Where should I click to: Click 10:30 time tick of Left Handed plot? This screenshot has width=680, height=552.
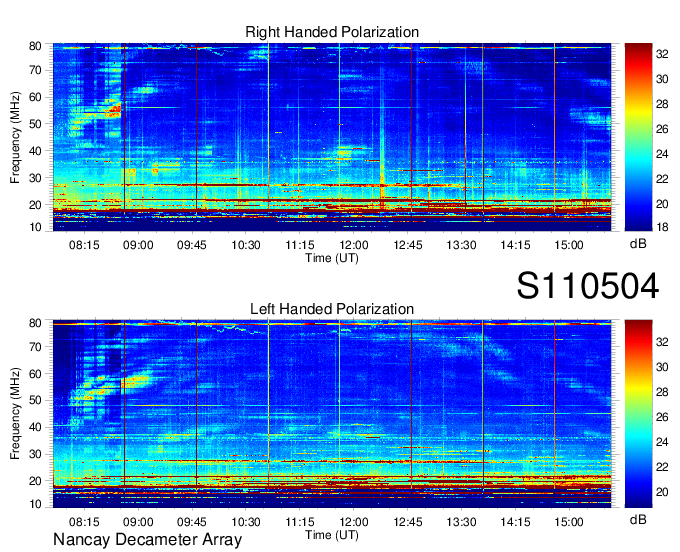[246, 522]
